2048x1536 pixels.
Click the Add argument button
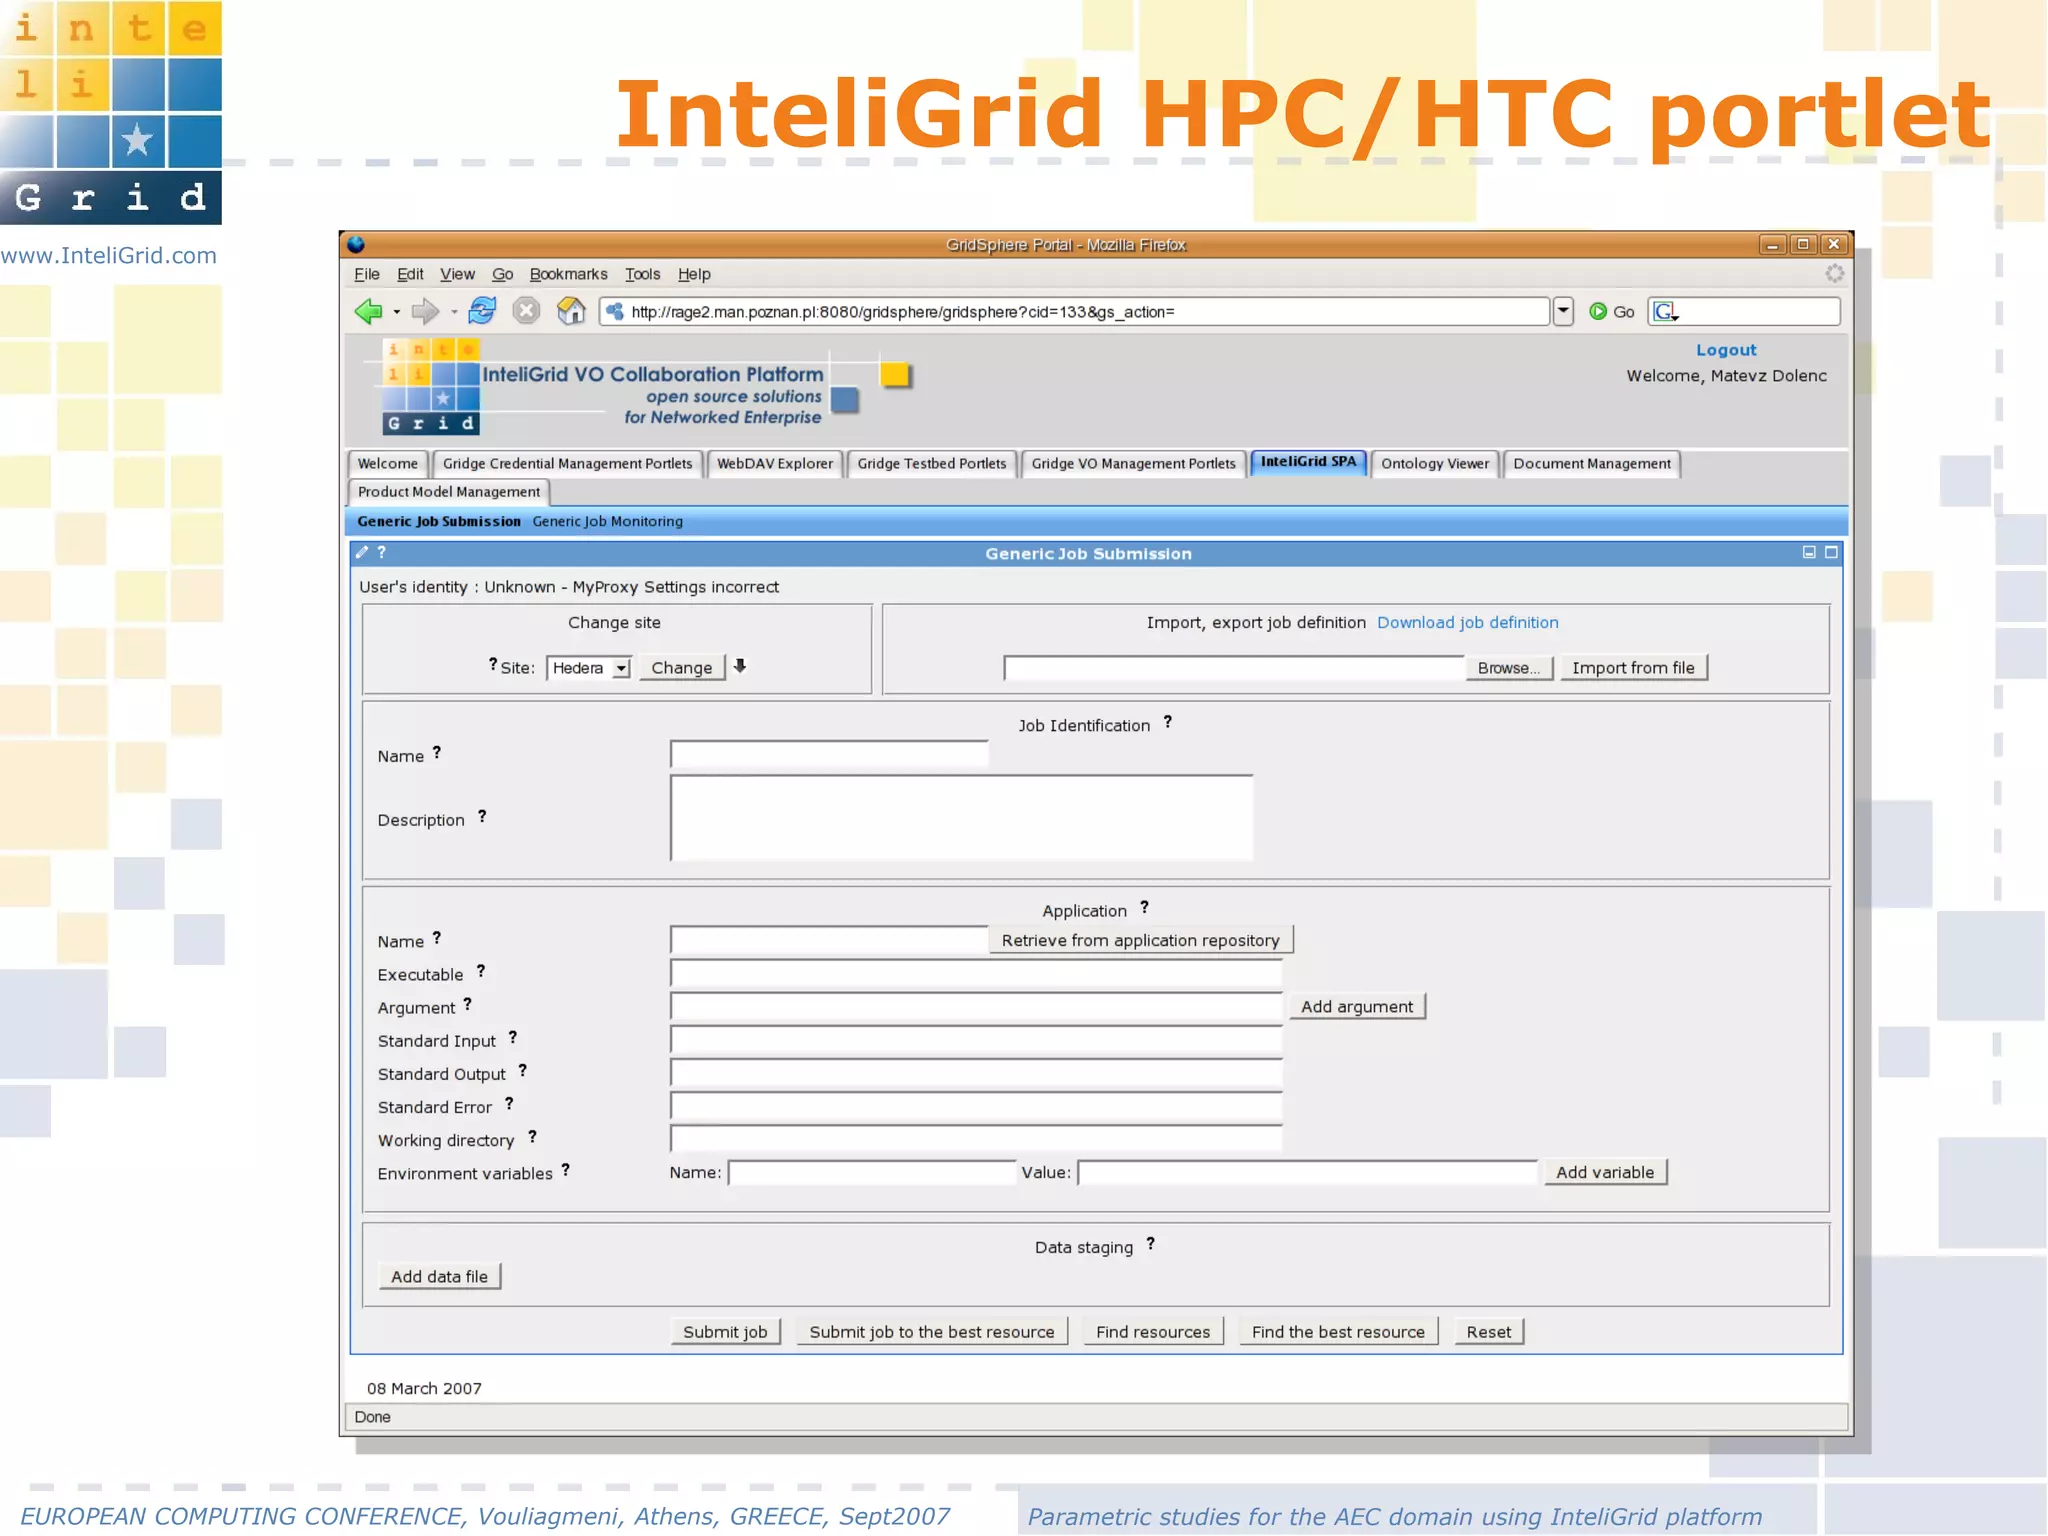click(1357, 1007)
